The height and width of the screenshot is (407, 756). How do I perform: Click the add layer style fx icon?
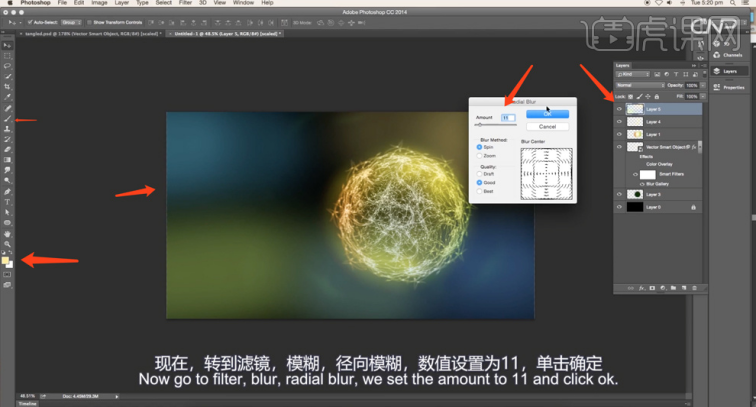click(x=641, y=288)
